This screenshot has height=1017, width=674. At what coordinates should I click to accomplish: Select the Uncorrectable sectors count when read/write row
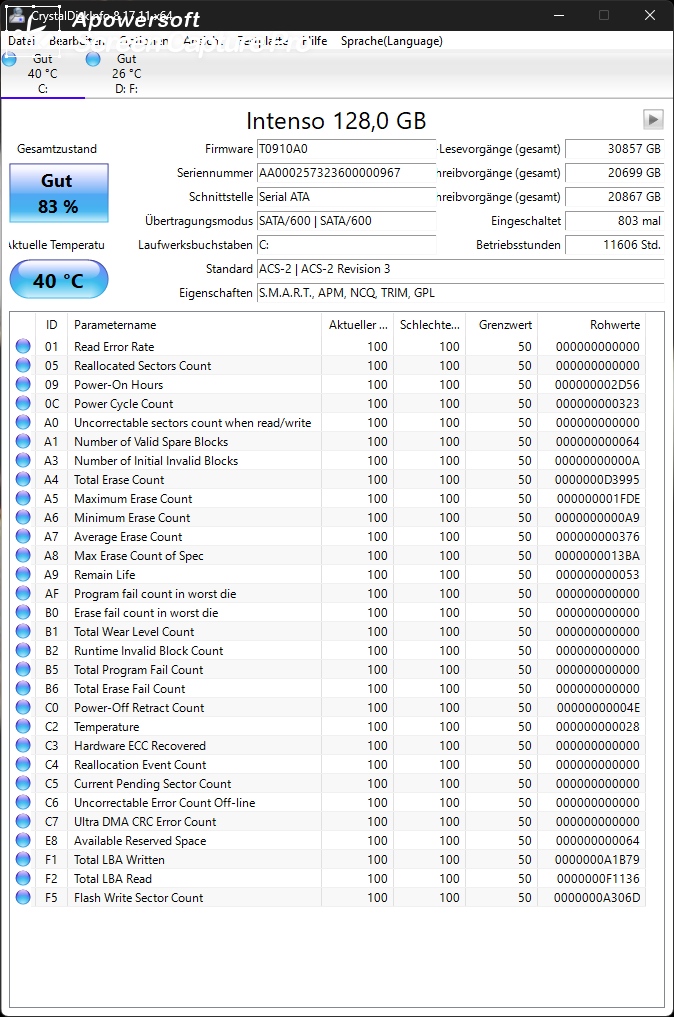[x=328, y=422]
